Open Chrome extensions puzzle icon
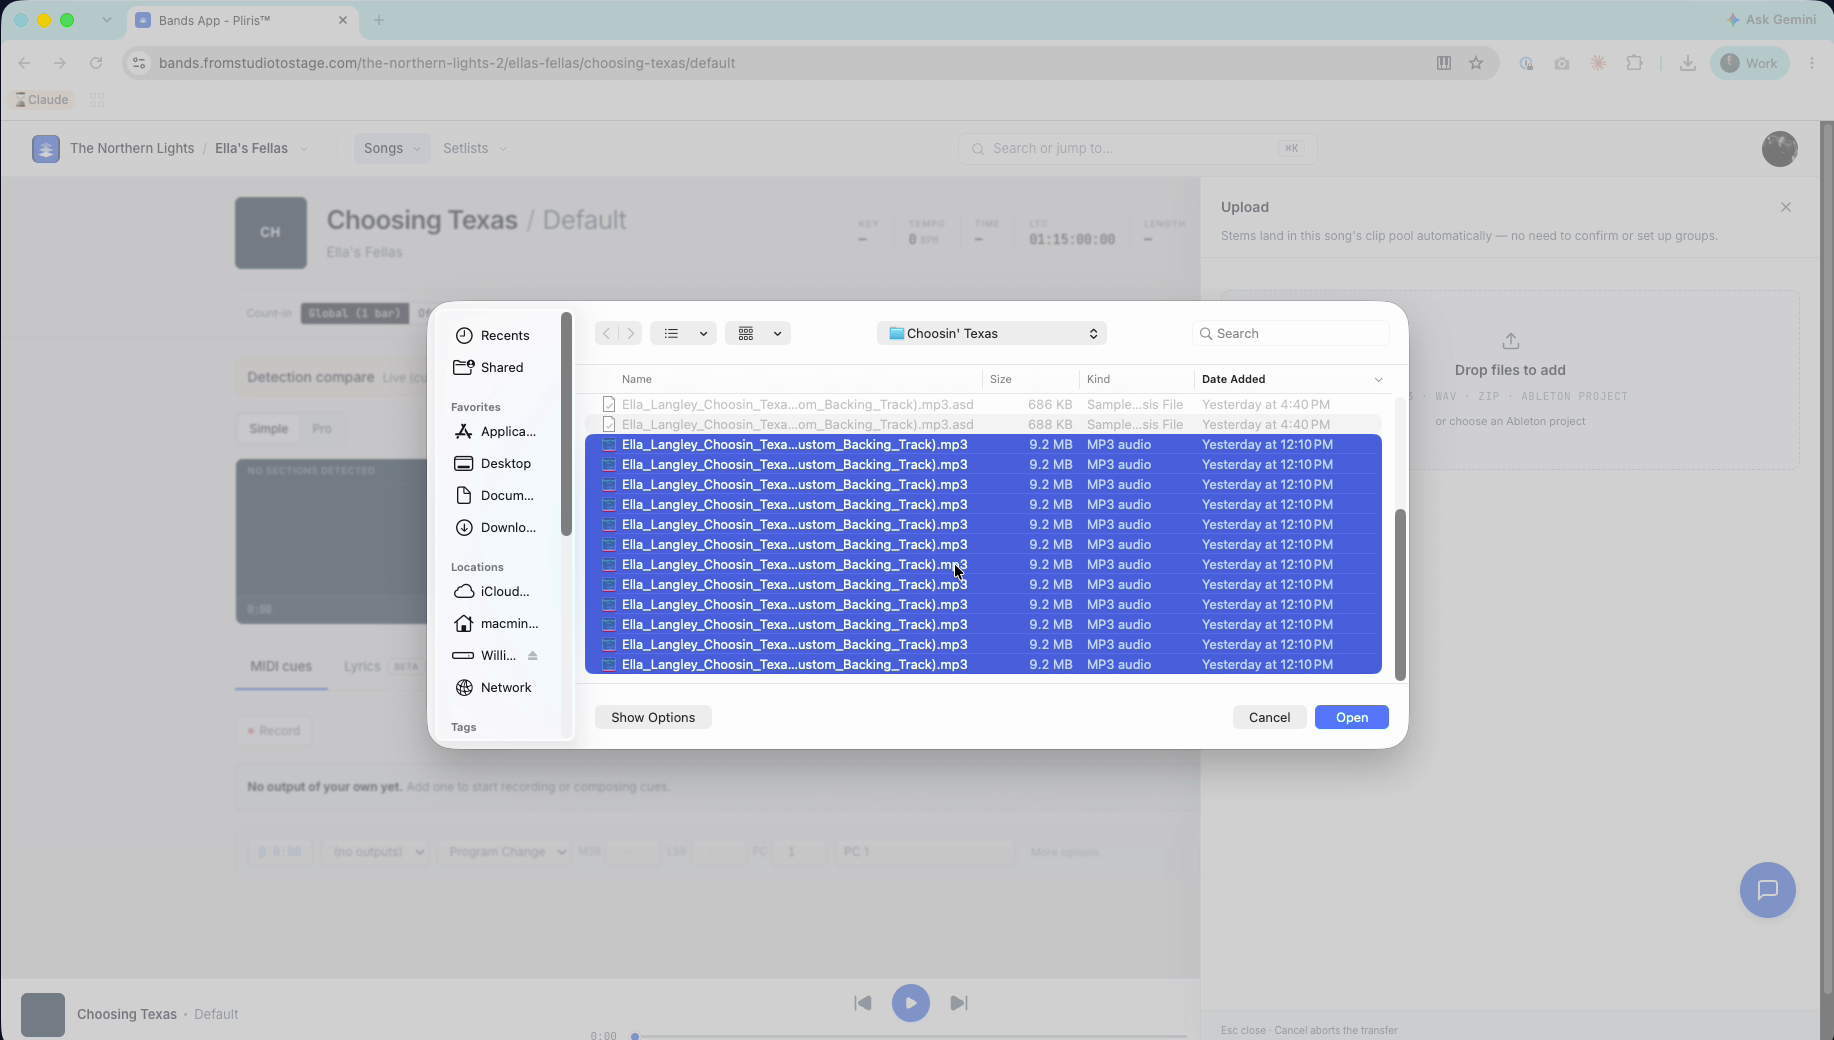The height and width of the screenshot is (1040, 1834). (x=1634, y=63)
